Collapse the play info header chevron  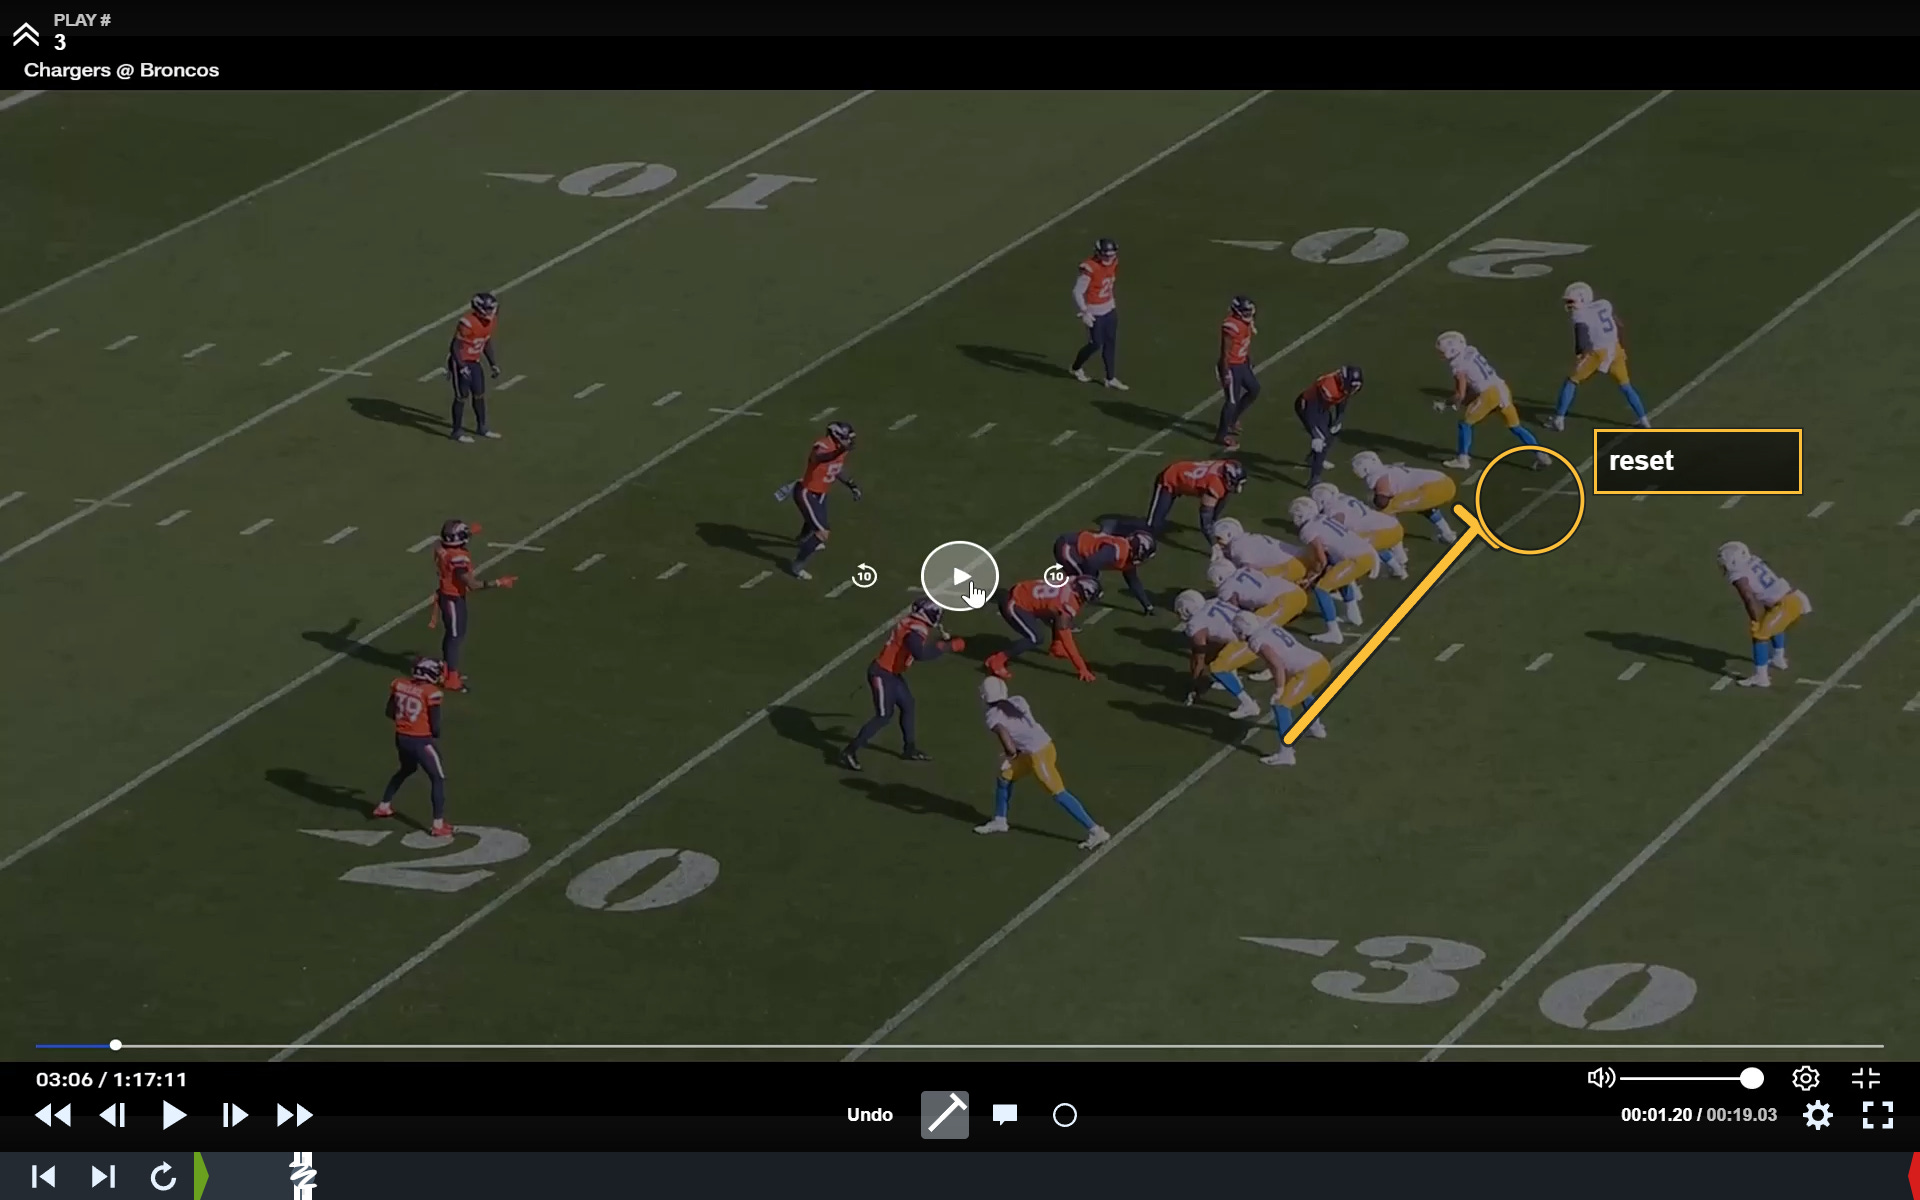(x=26, y=34)
